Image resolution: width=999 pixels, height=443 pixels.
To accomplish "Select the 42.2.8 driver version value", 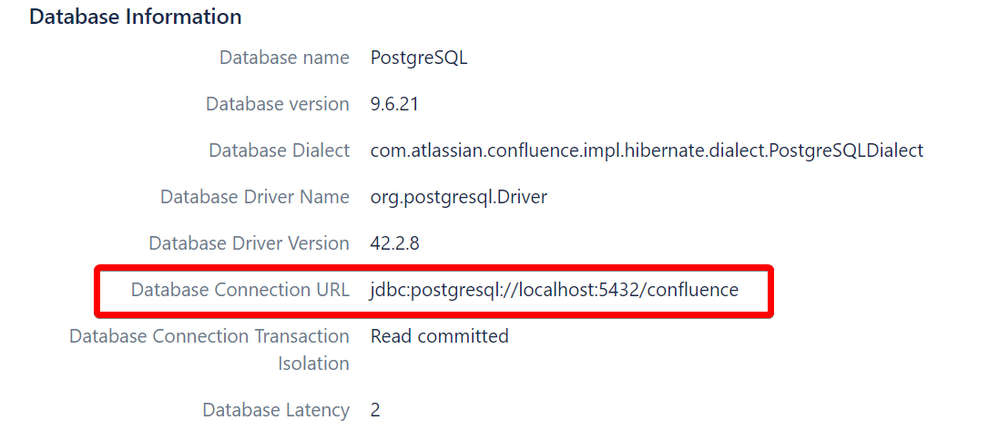I will pyautogui.click(x=394, y=243).
